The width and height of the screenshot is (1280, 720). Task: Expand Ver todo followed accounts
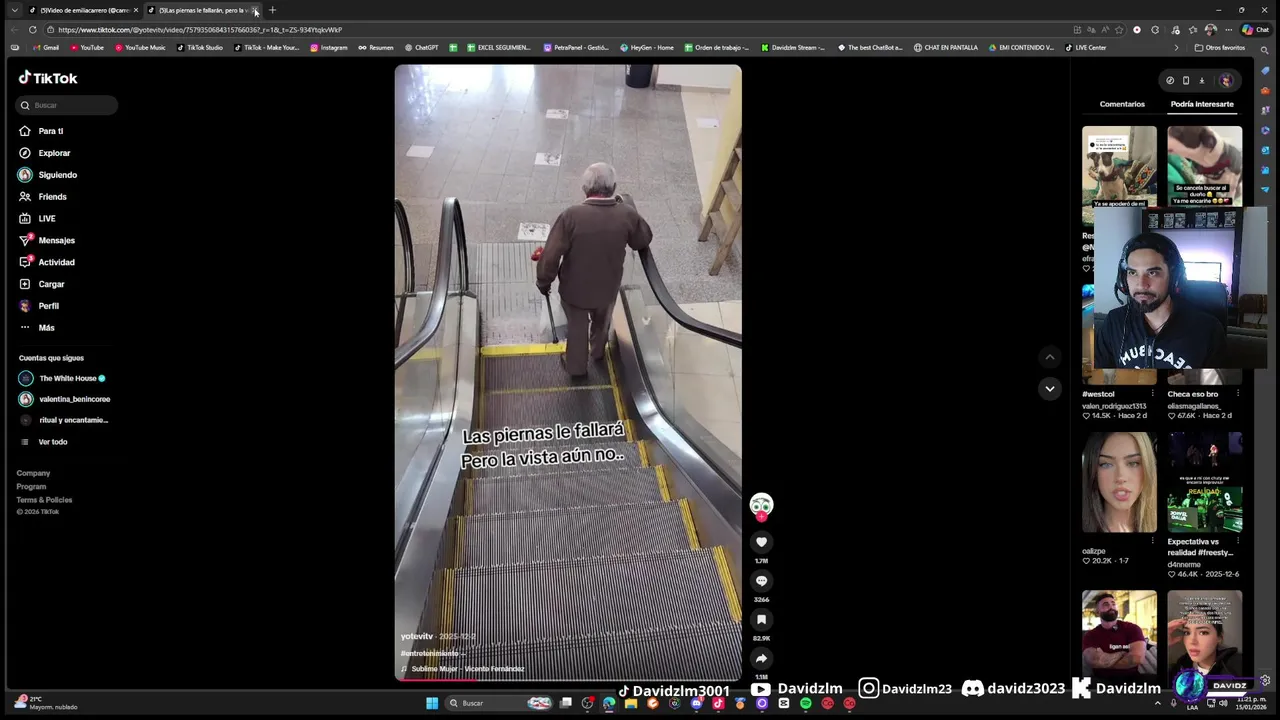[x=53, y=442]
